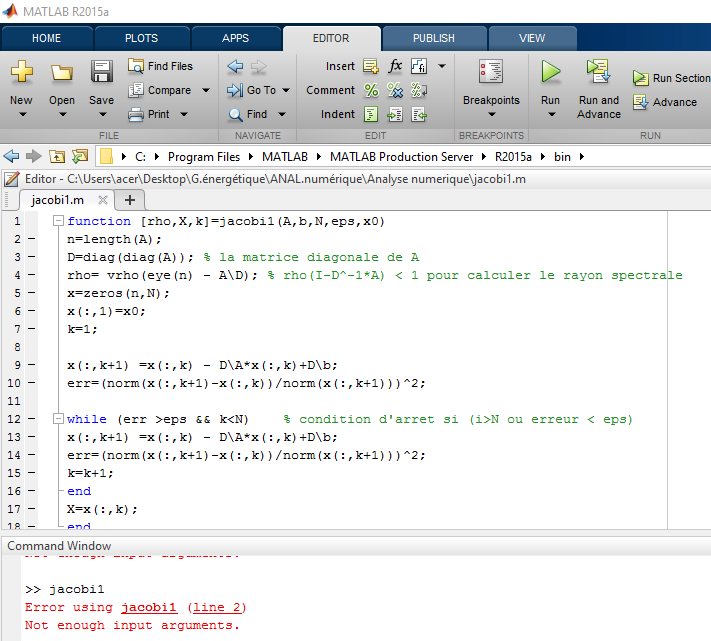The width and height of the screenshot is (711, 641).
Task: Toggle breakpoint dash on line 13
Action: tap(31, 437)
